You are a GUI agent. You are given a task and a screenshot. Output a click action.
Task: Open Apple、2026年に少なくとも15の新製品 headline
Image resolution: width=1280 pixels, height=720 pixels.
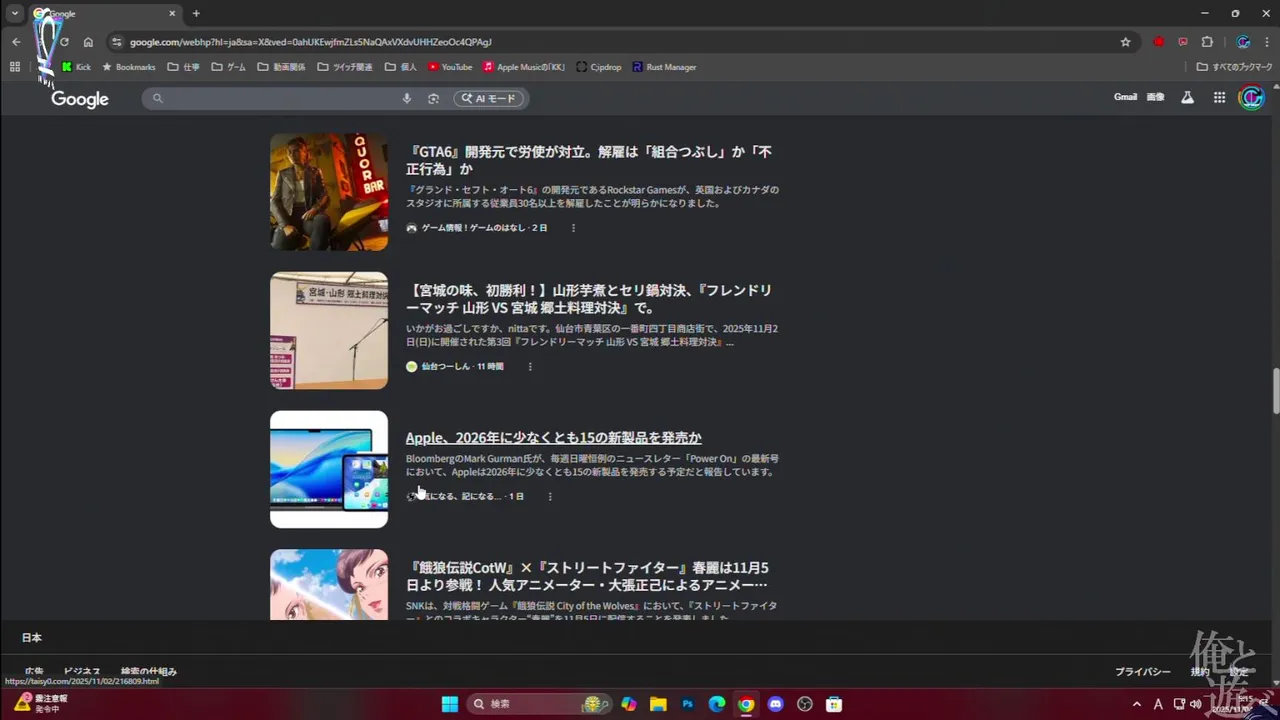click(x=553, y=437)
